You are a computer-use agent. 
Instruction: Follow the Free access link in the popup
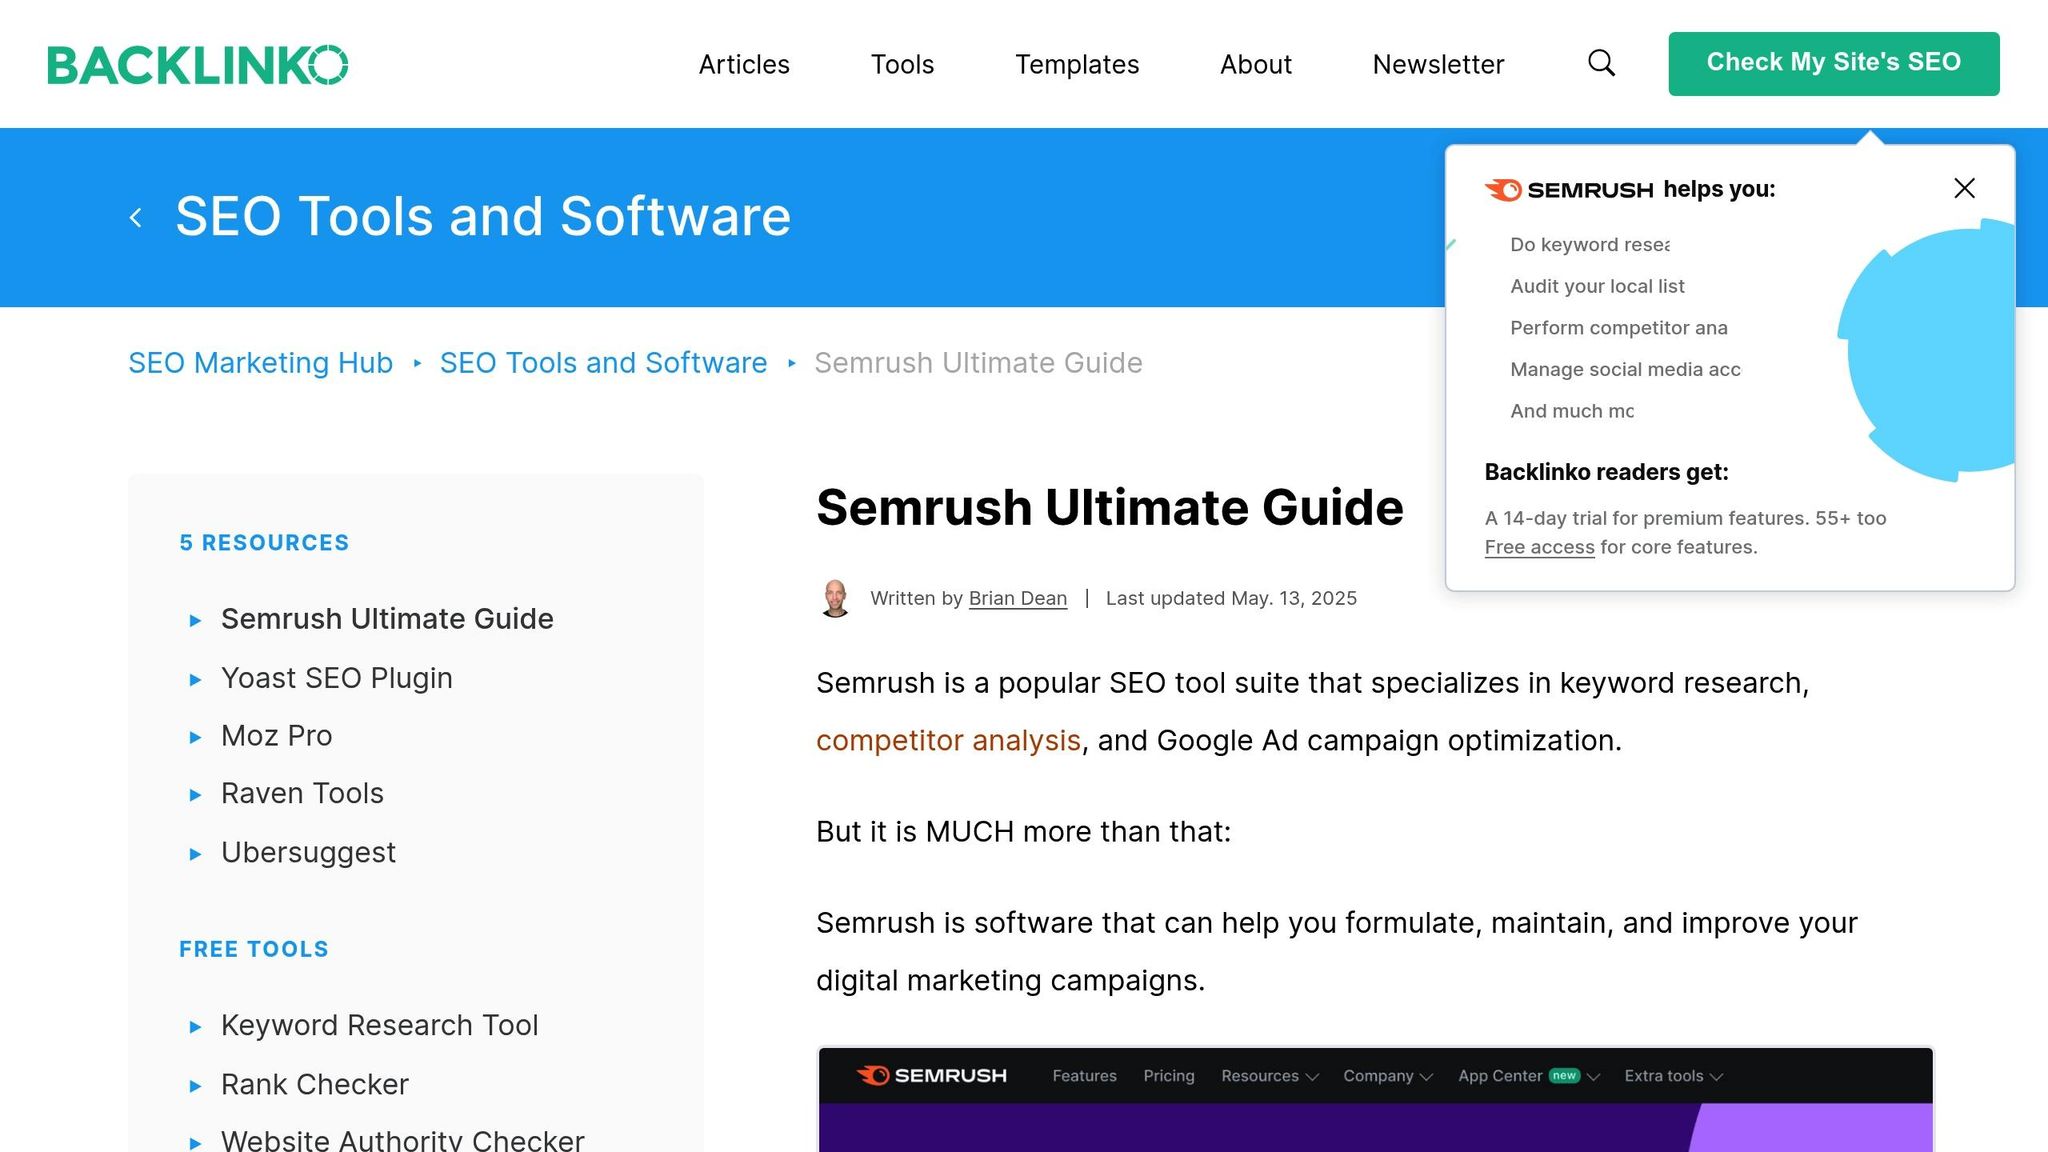coord(1538,547)
